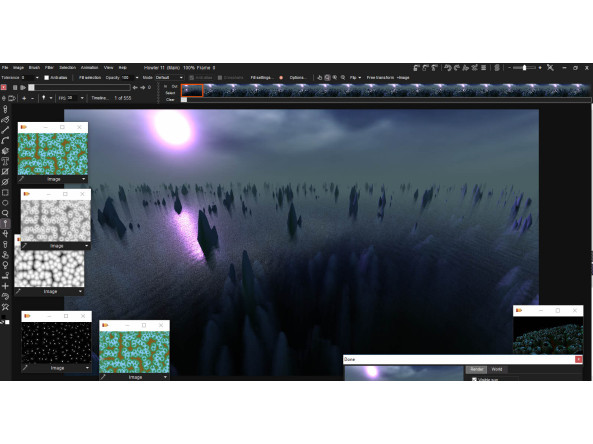This screenshot has width=593, height=444.
Task: Toggle the Crosshairs checkbox
Action: pyautogui.click(x=220, y=78)
